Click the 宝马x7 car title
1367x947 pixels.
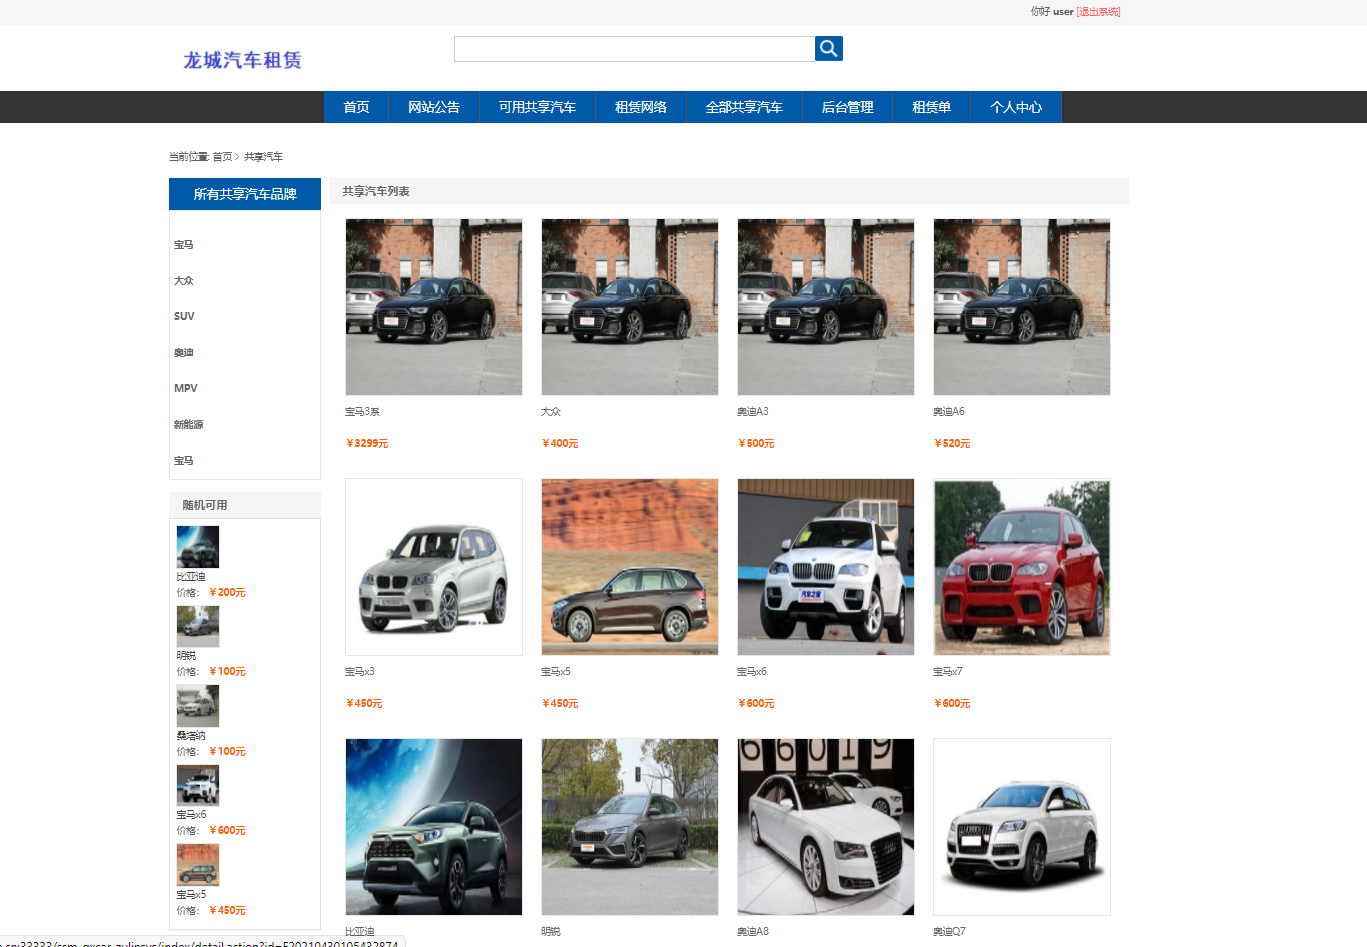tap(948, 672)
